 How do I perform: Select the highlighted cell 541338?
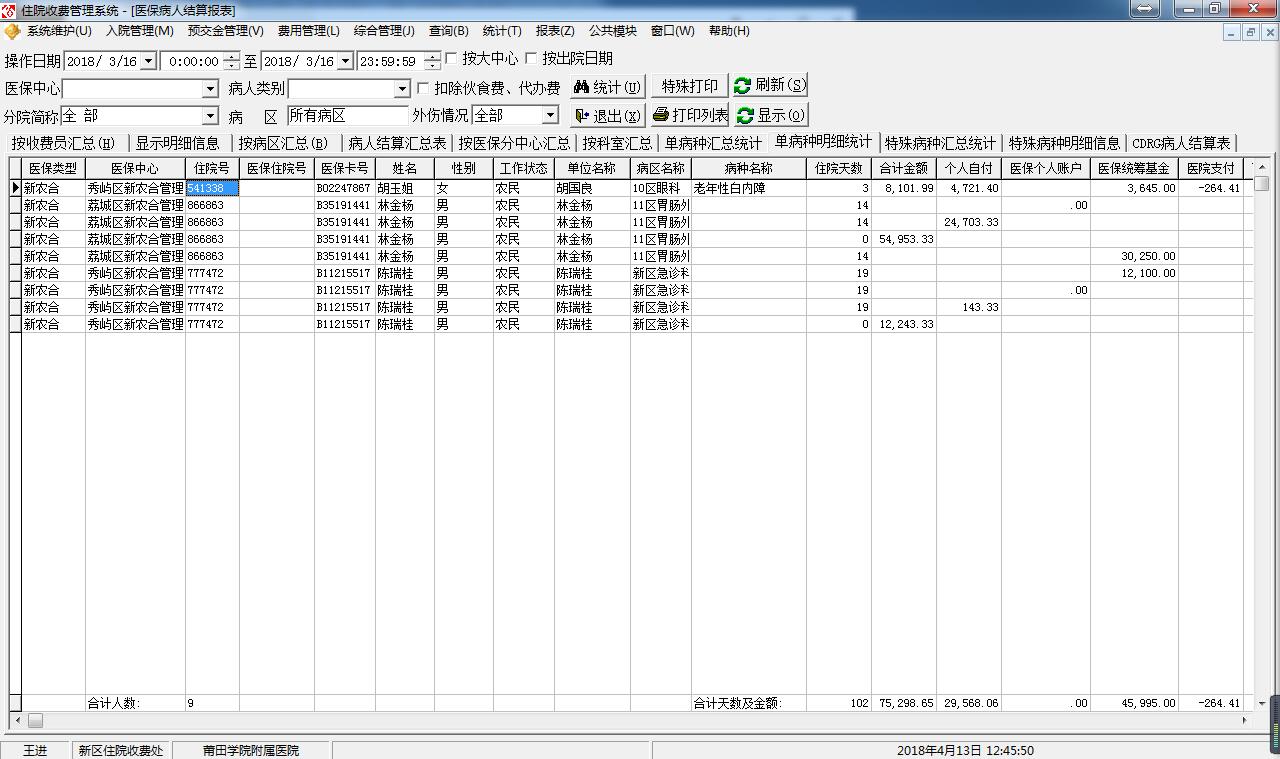coord(212,188)
